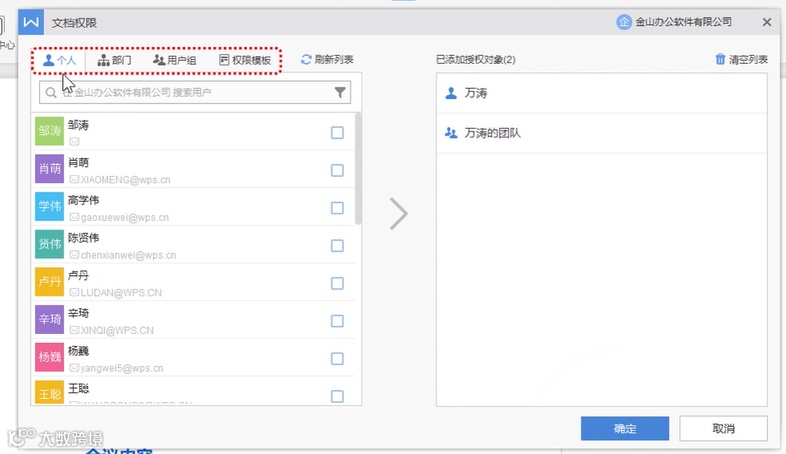Click the magnifier search icon
This screenshot has width=786, height=454.
[x=51, y=93]
